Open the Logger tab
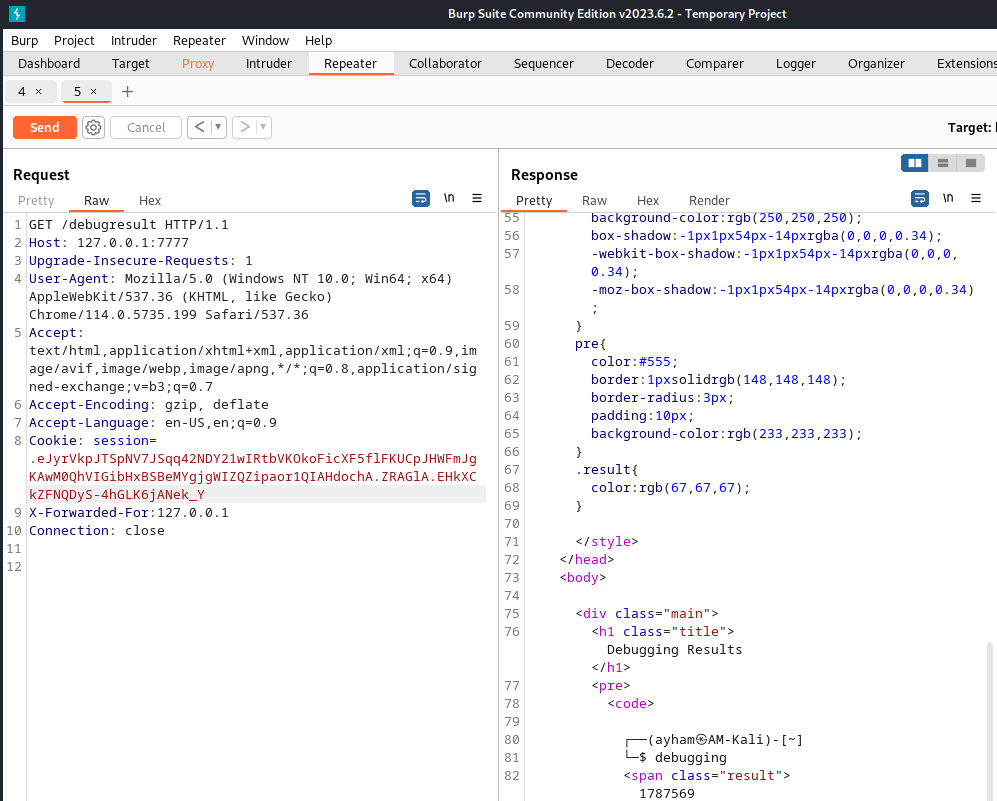The image size is (997, 801). (795, 64)
